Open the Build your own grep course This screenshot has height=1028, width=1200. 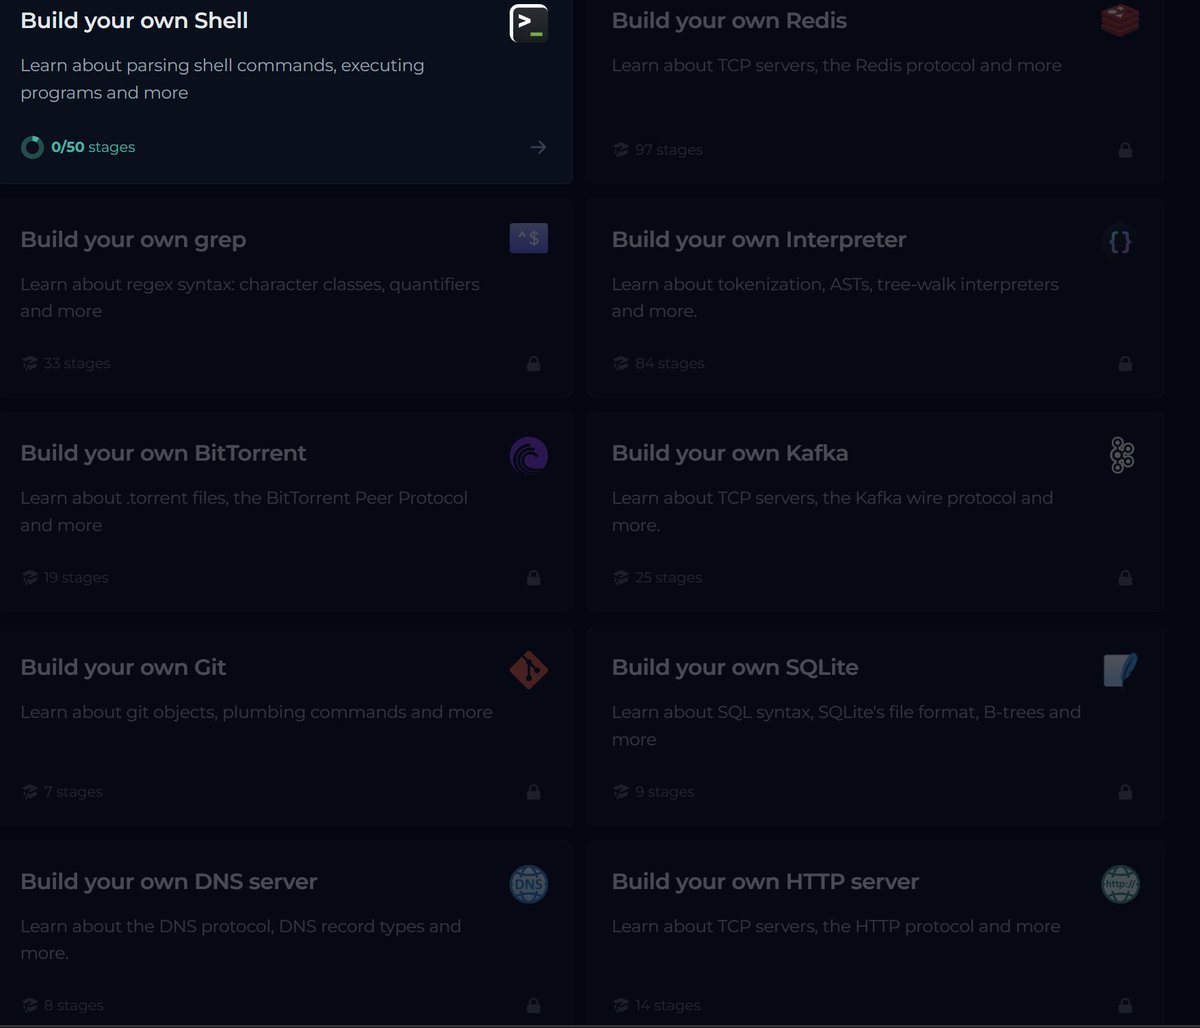285,298
